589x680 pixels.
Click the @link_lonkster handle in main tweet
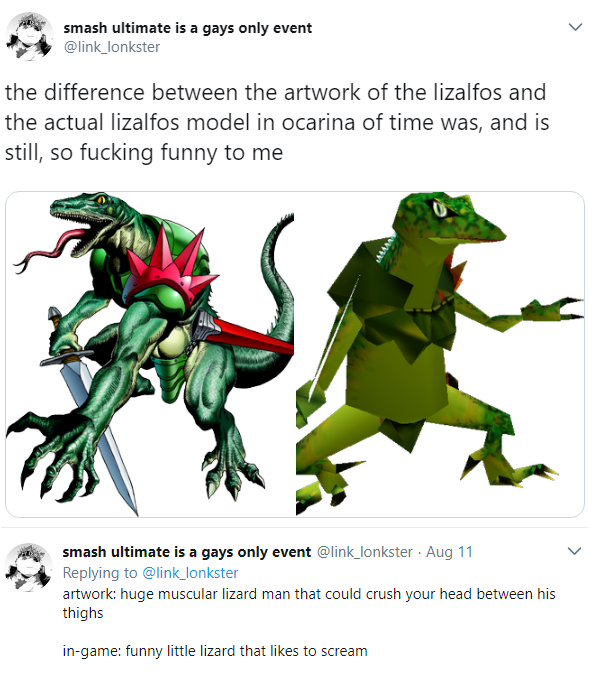112,47
